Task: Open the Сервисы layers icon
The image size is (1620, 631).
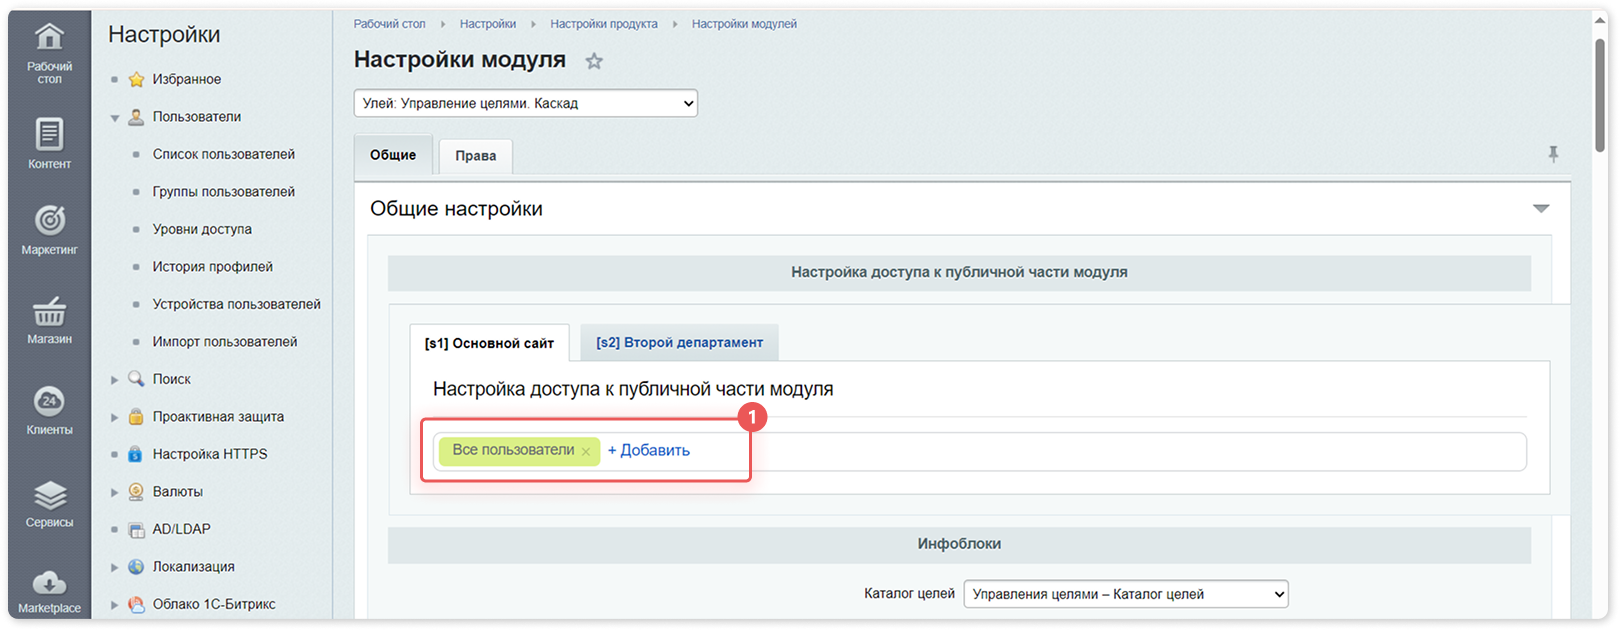Action: pyautogui.click(x=49, y=495)
